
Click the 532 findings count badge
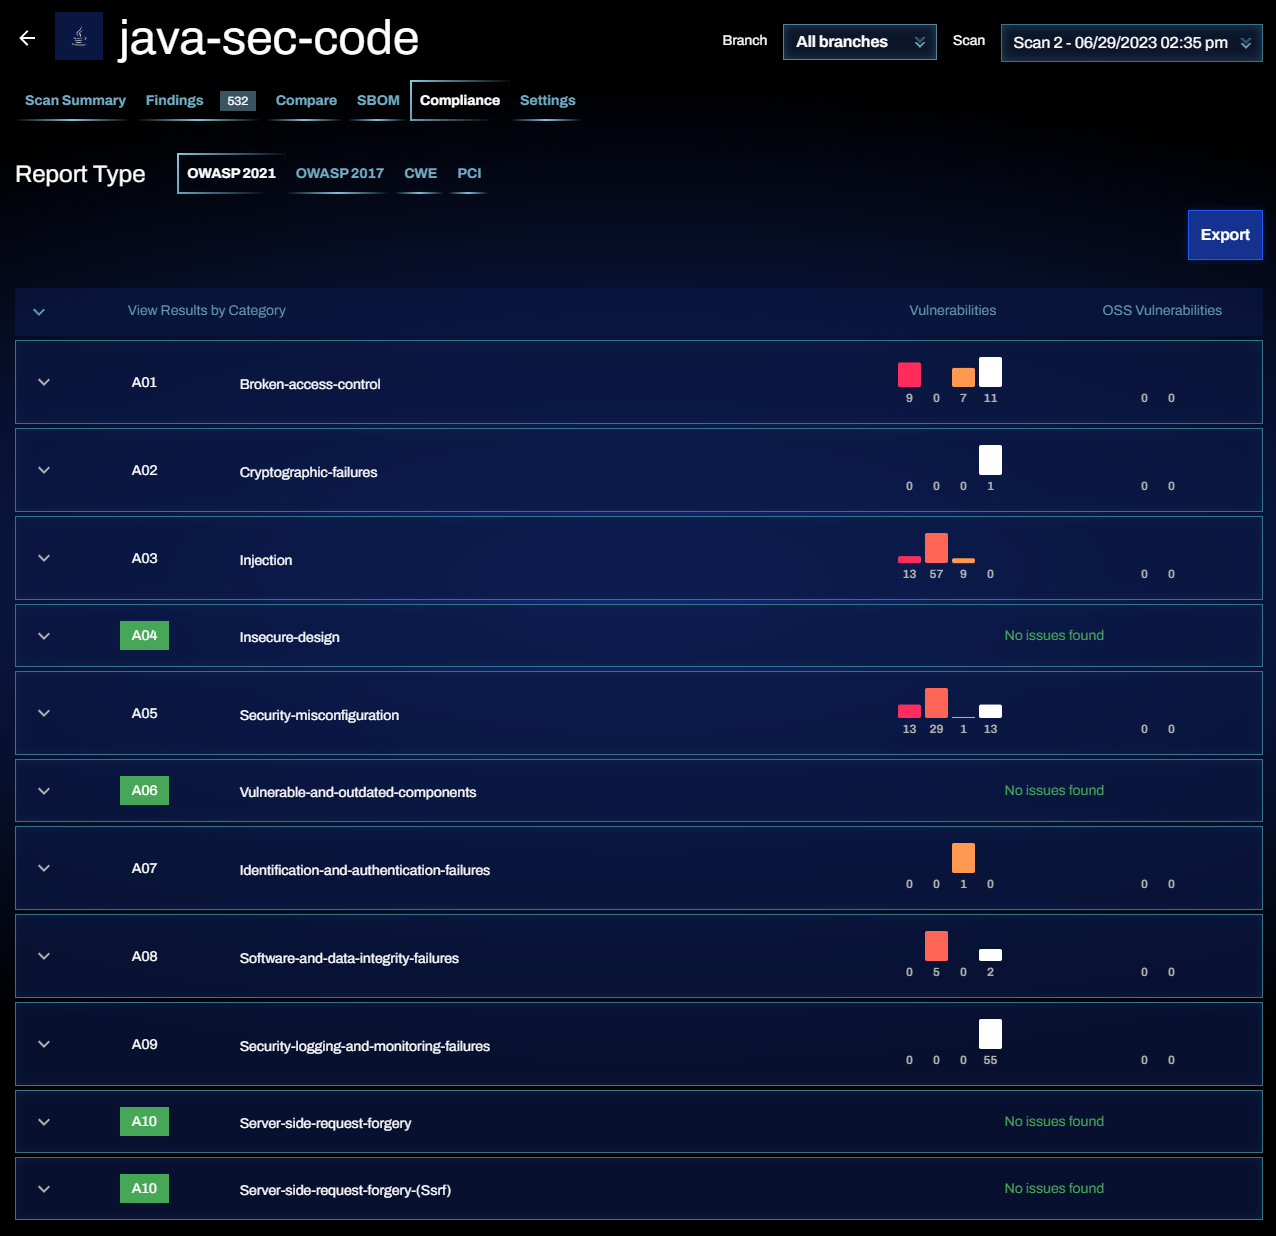pyautogui.click(x=238, y=101)
